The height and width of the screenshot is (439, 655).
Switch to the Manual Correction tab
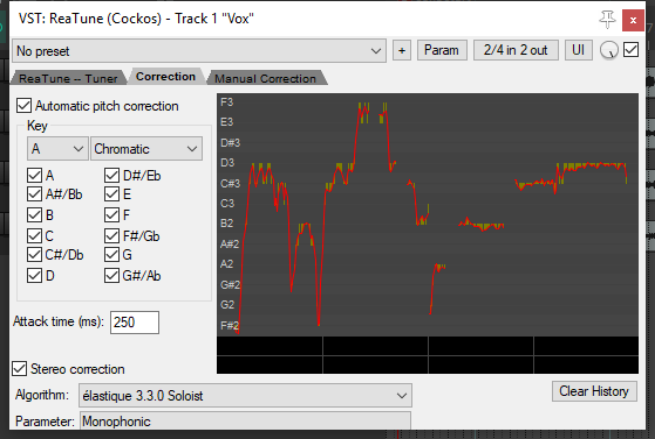(265, 78)
